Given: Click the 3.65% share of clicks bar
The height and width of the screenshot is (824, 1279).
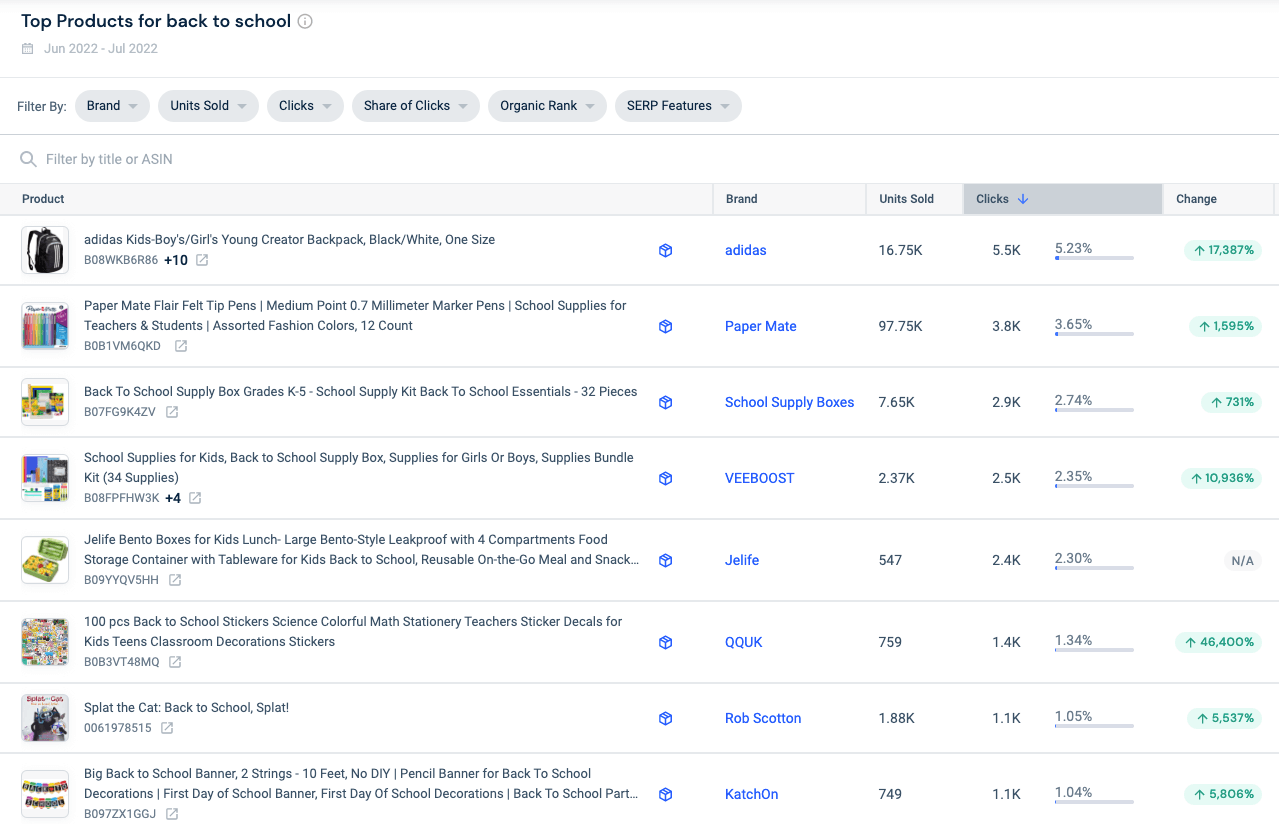Looking at the screenshot, I should (1094, 334).
